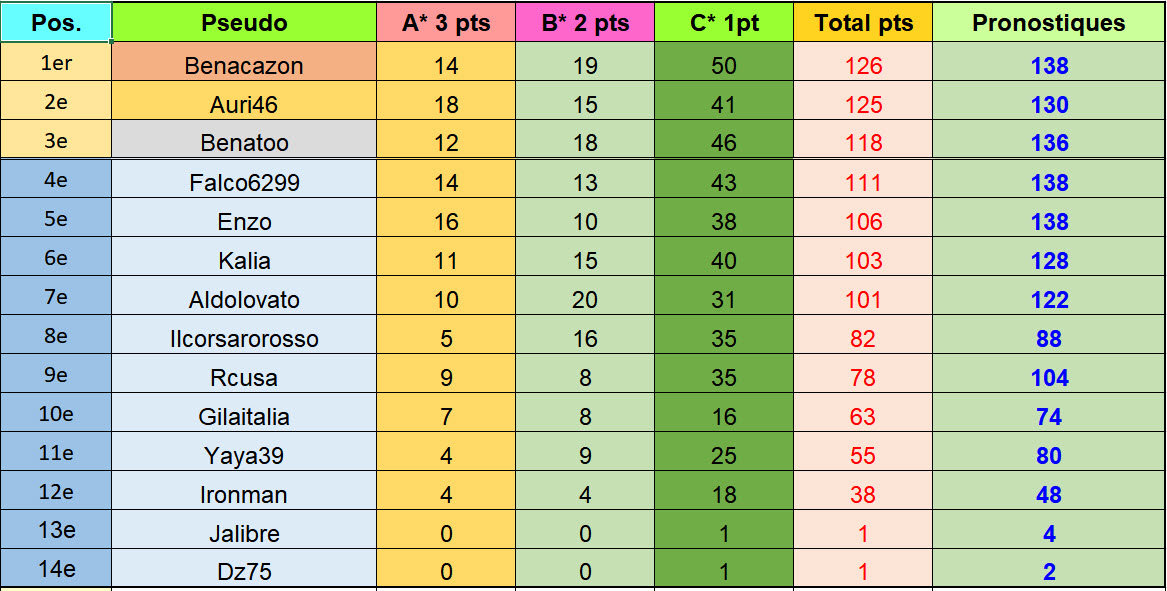Select the Benacazon pseudo cell
The image size is (1167, 591).
244,66
